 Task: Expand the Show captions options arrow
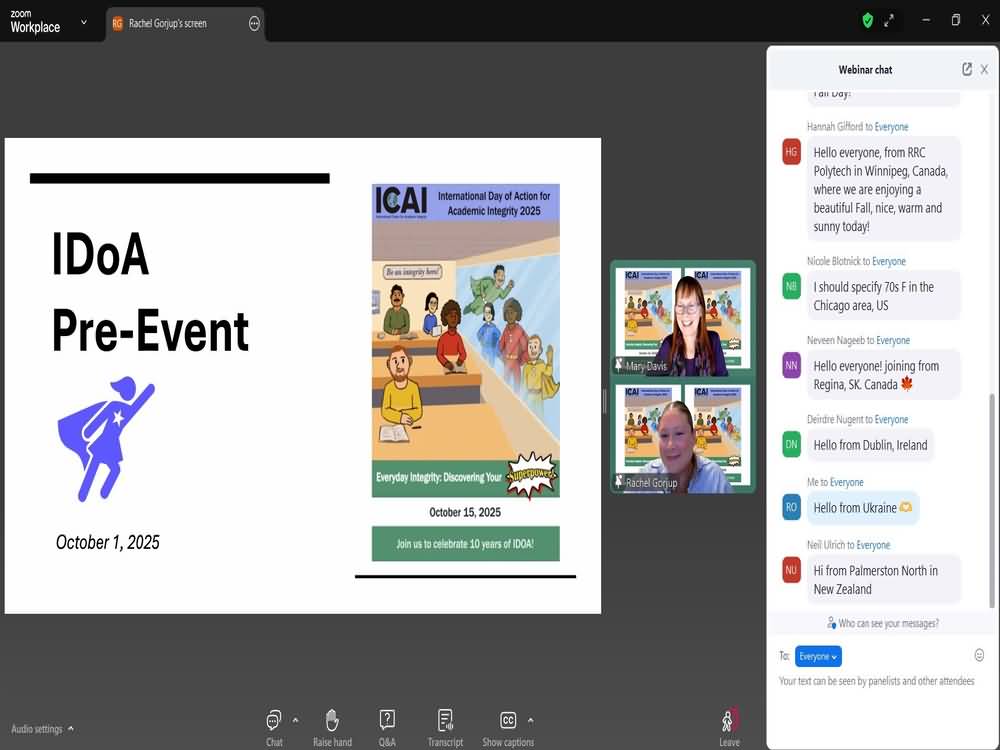click(x=530, y=719)
